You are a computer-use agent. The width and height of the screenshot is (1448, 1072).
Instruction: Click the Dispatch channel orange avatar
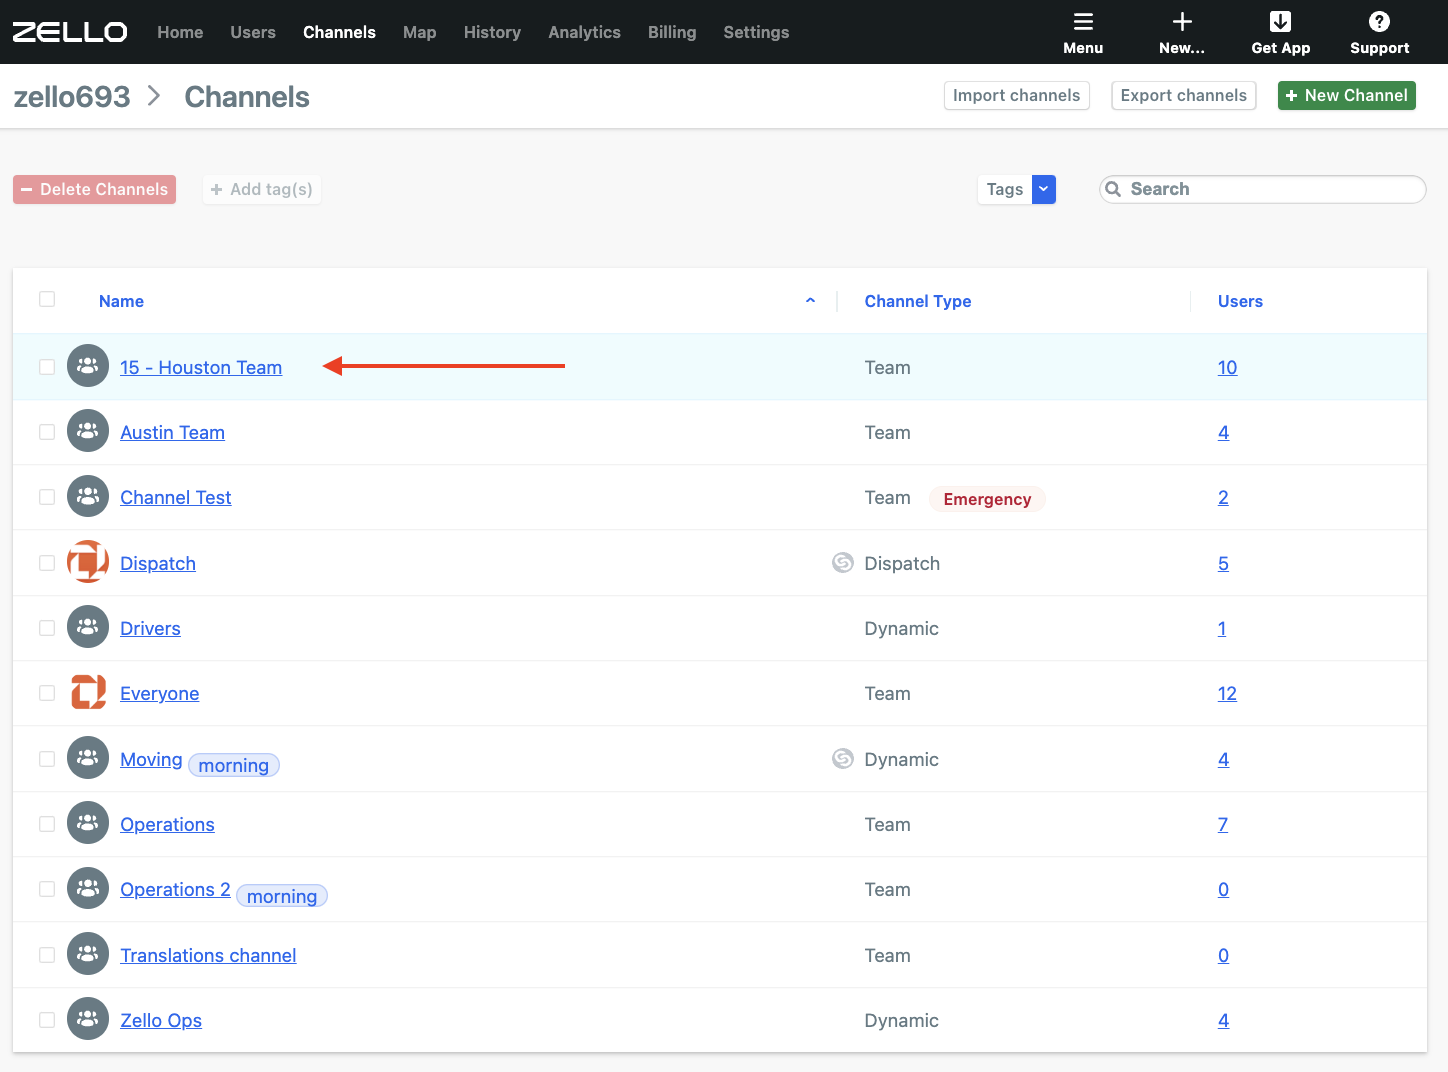88,562
